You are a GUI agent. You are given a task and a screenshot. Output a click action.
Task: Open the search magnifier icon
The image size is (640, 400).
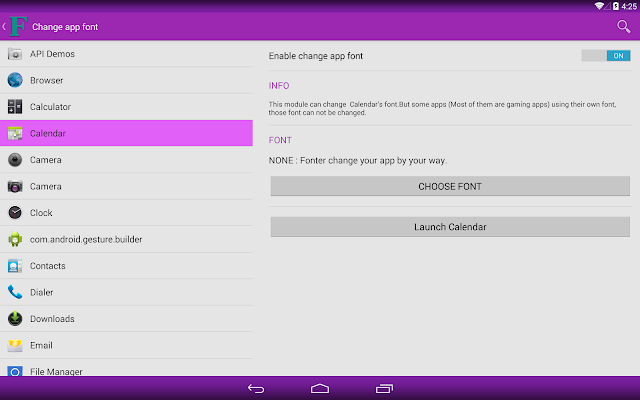[x=623, y=27]
